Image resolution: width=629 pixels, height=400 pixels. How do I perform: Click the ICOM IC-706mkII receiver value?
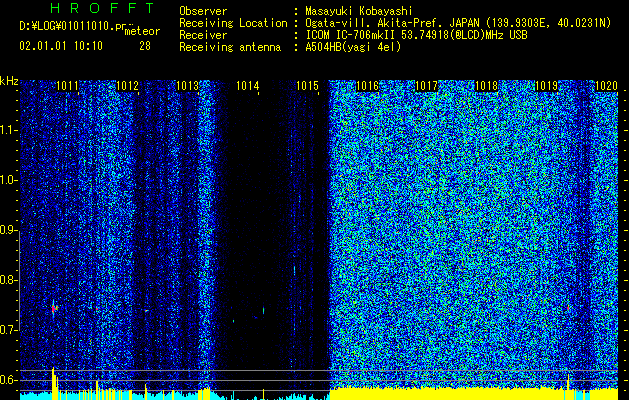point(416,35)
